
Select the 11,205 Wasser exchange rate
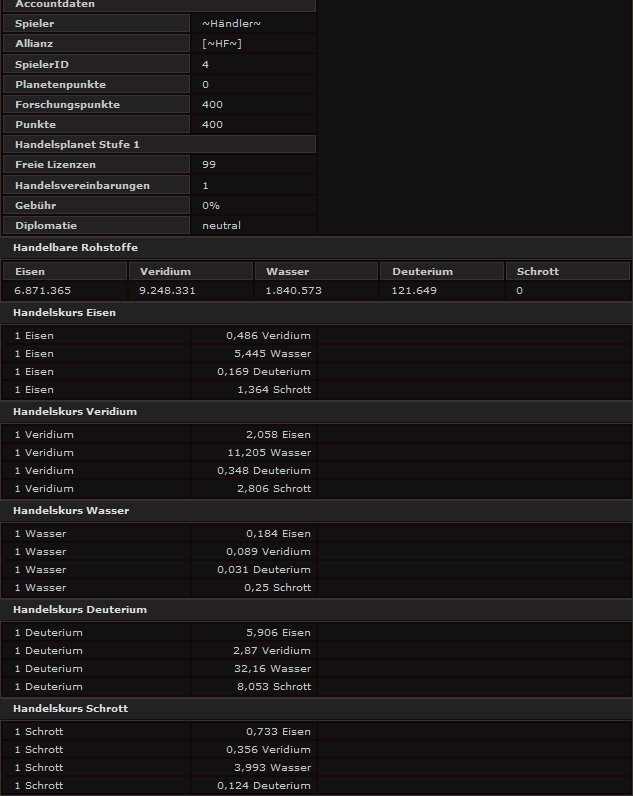(278, 453)
